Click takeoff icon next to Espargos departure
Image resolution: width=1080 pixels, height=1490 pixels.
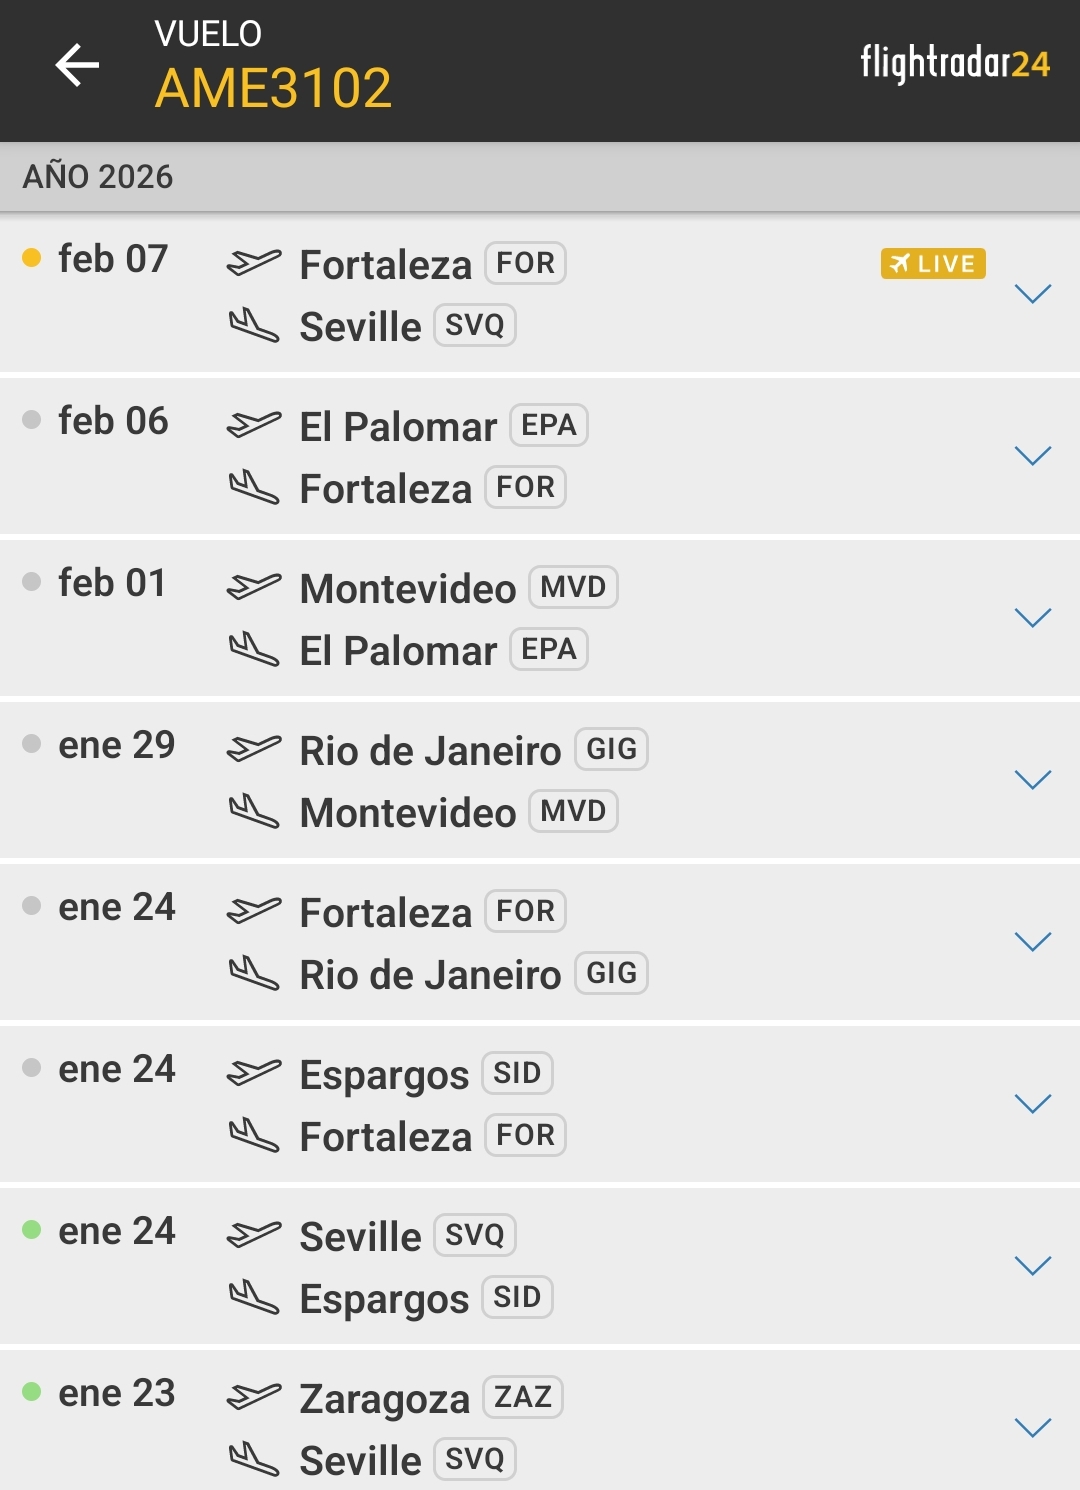coord(254,1072)
